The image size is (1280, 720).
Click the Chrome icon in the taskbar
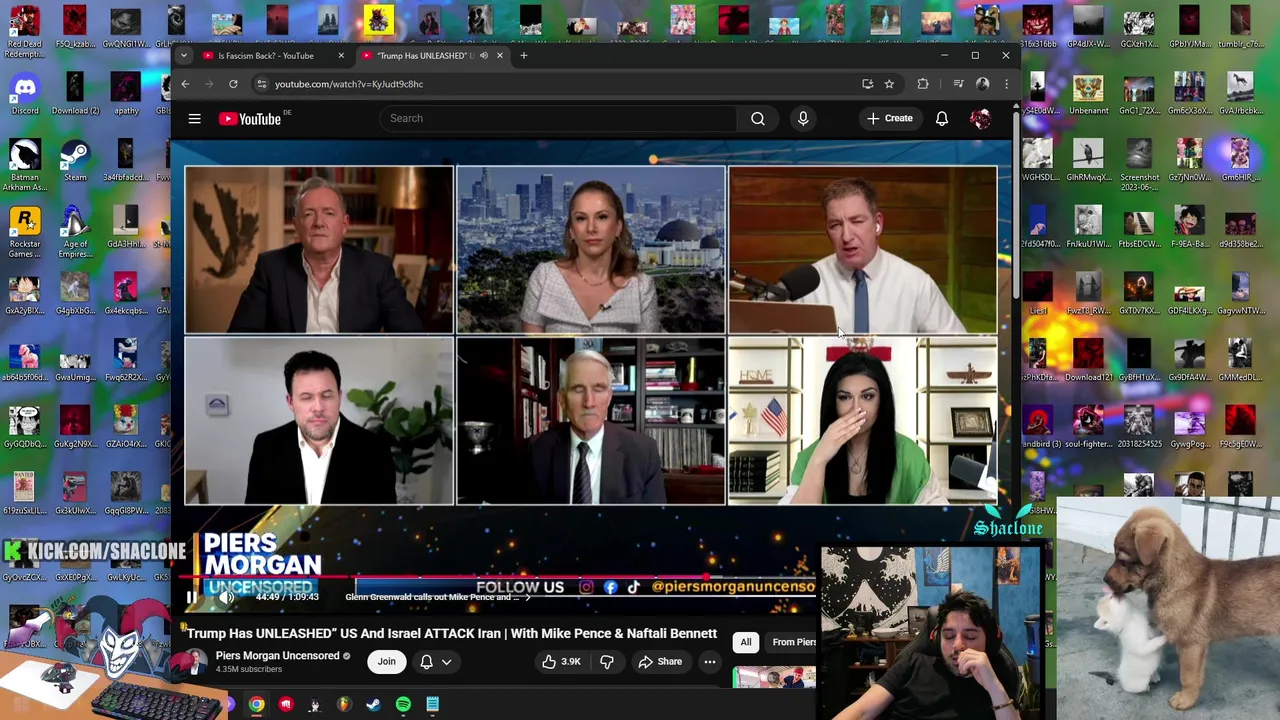257,704
